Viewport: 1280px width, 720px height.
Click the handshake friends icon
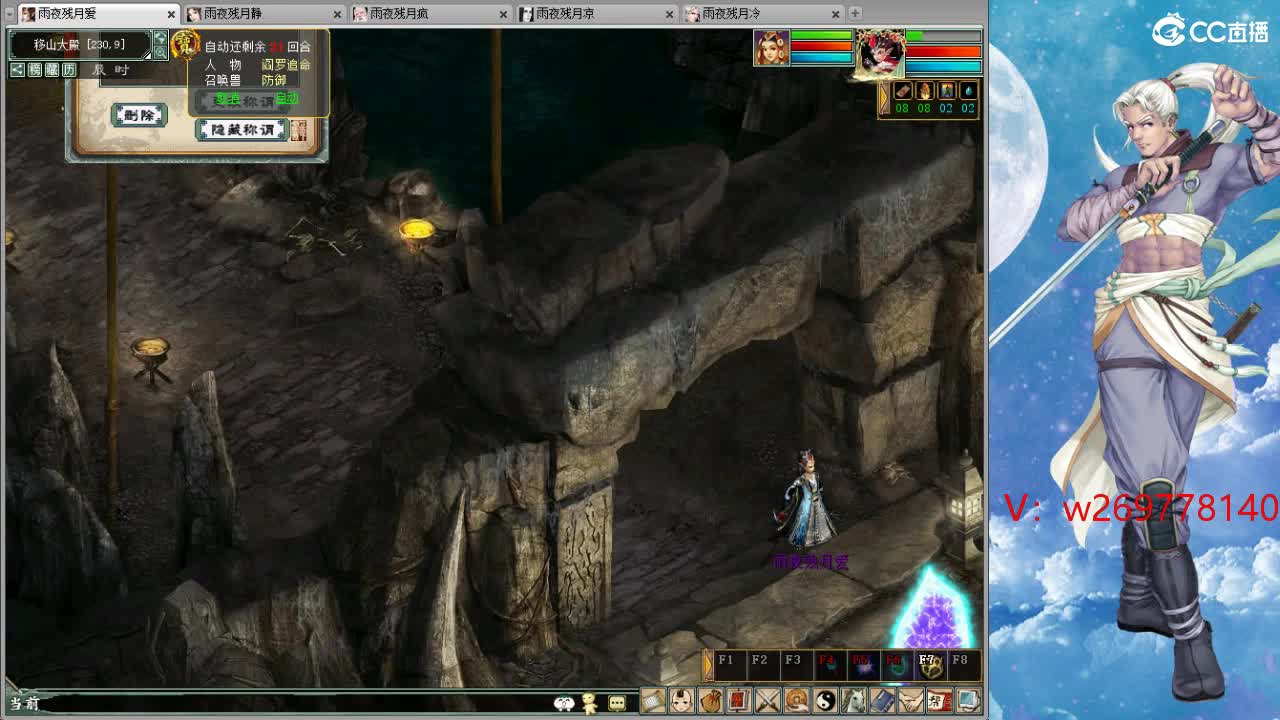click(x=911, y=701)
